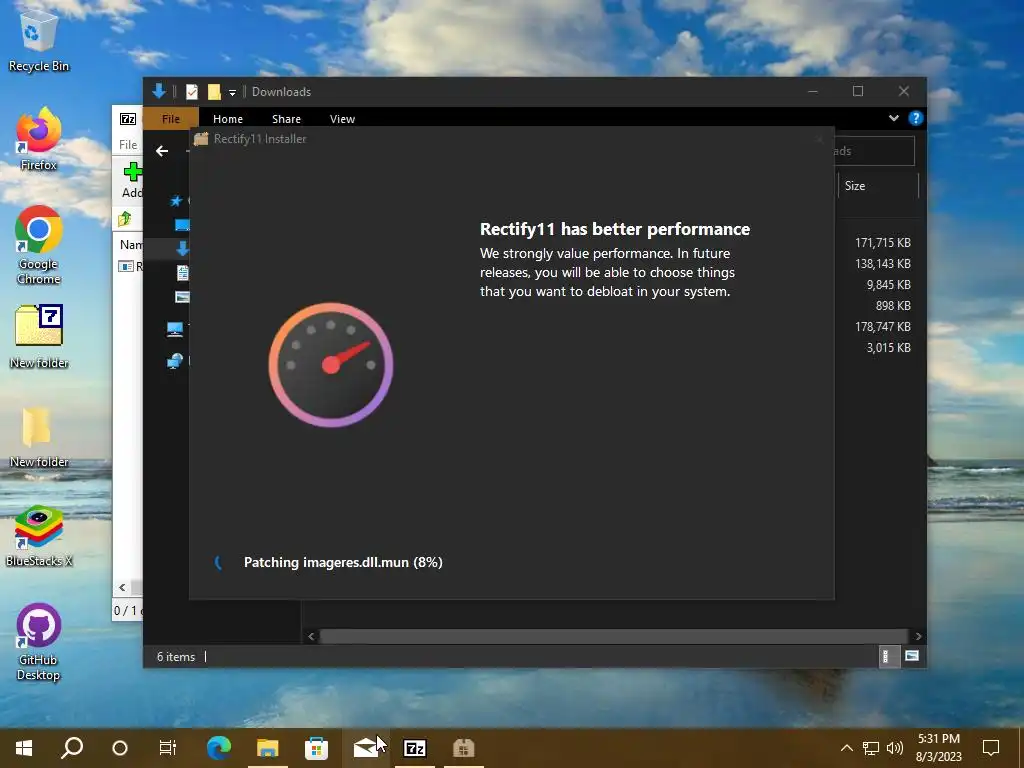Select the 138,143 KB file size cell

pos(882,264)
